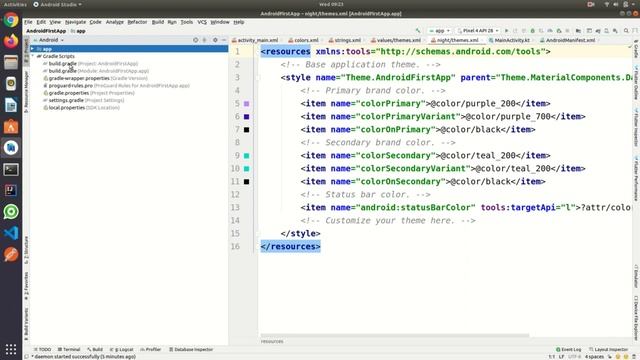Click the Attach Debugger toolbar icon
Viewport: 640px width, 360px height.
(559, 31)
